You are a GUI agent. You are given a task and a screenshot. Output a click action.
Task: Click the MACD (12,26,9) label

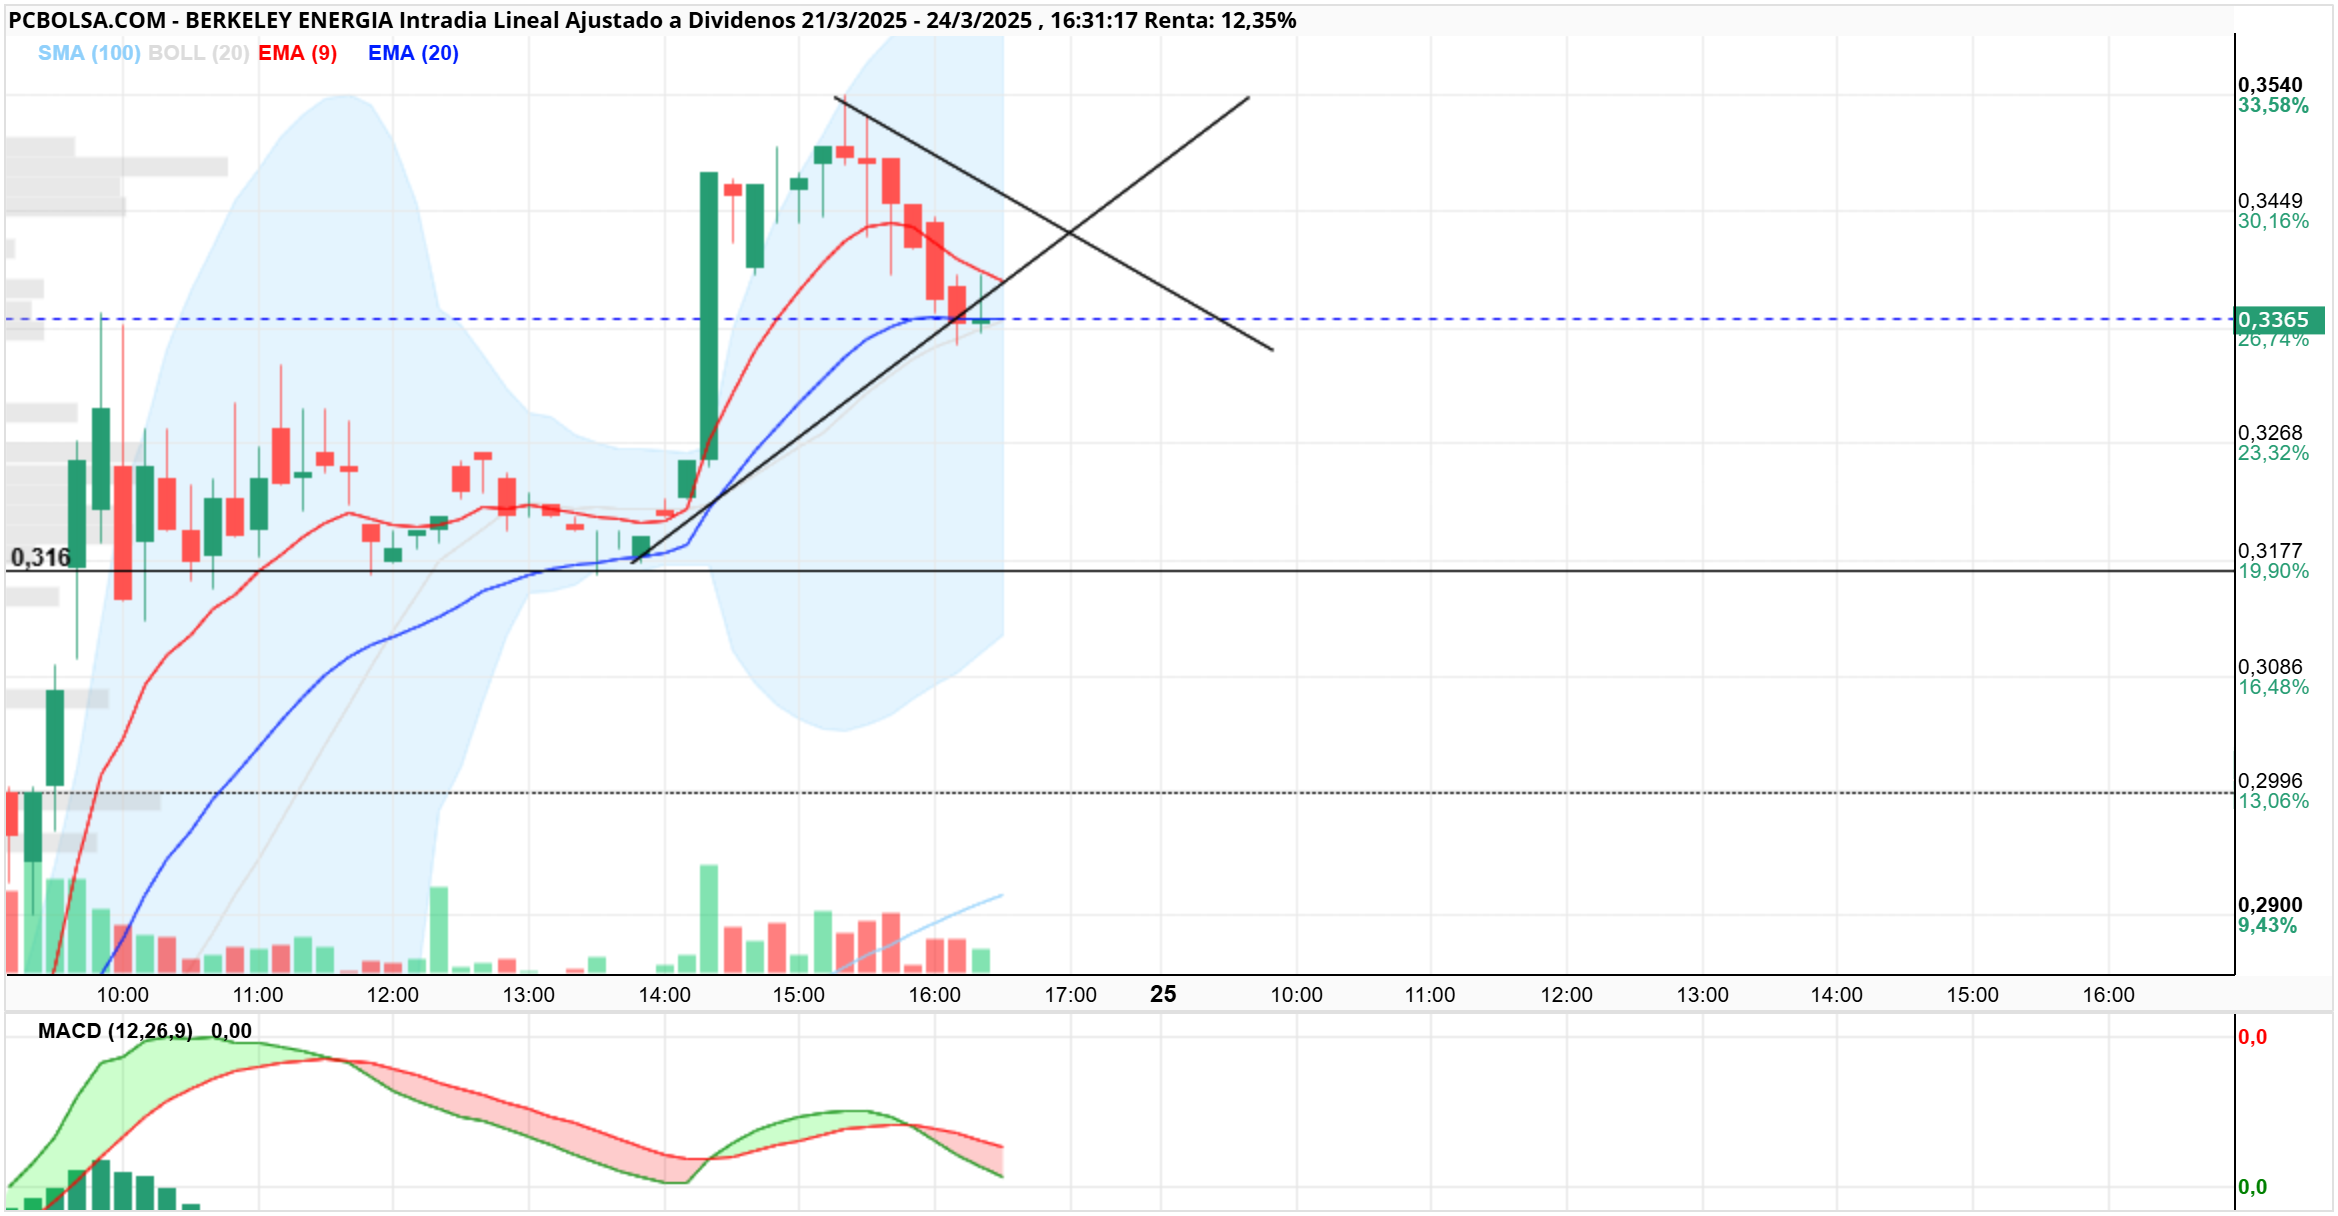click(115, 1031)
